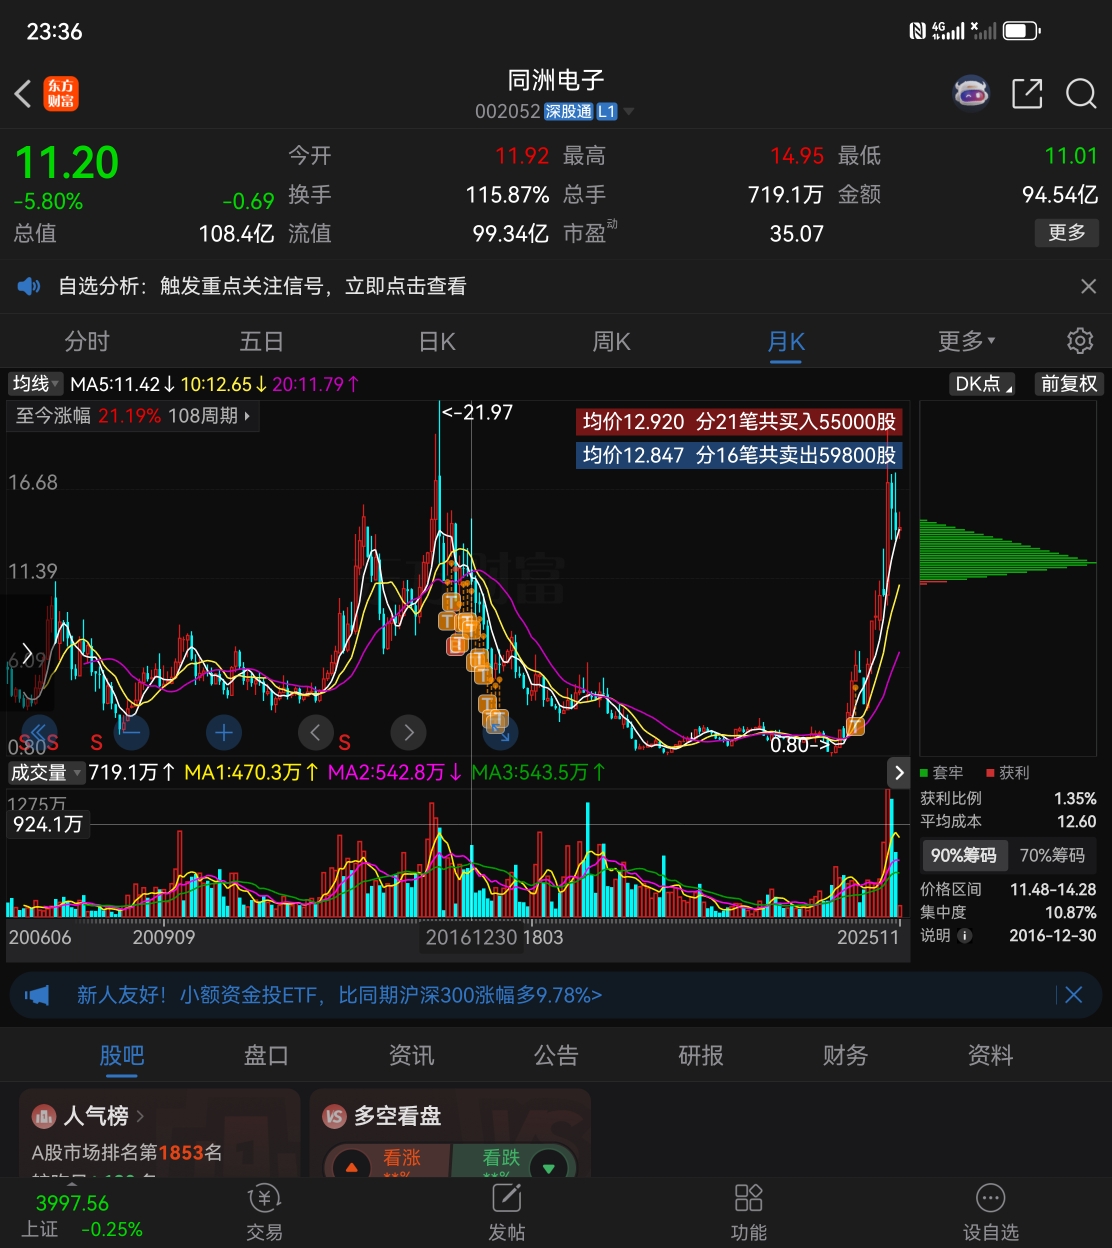Open the 小额资金投ETF promotion link
Image resolution: width=1112 pixels, height=1248 pixels.
coord(340,995)
